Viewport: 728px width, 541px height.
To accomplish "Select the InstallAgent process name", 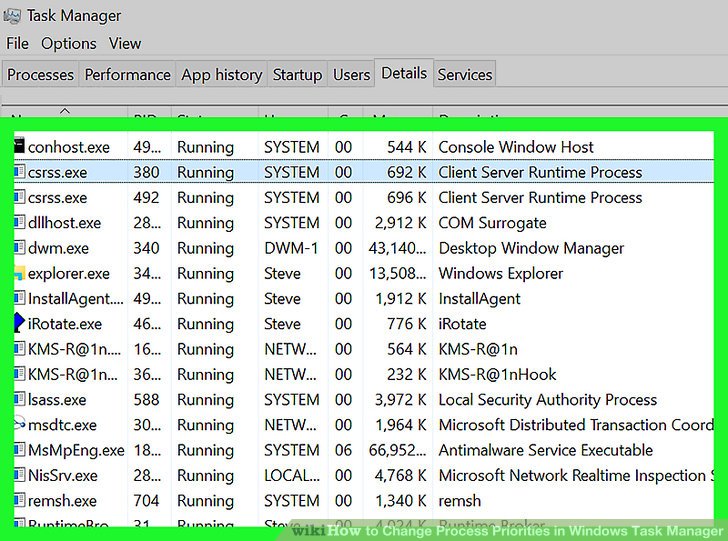I will pos(76,299).
